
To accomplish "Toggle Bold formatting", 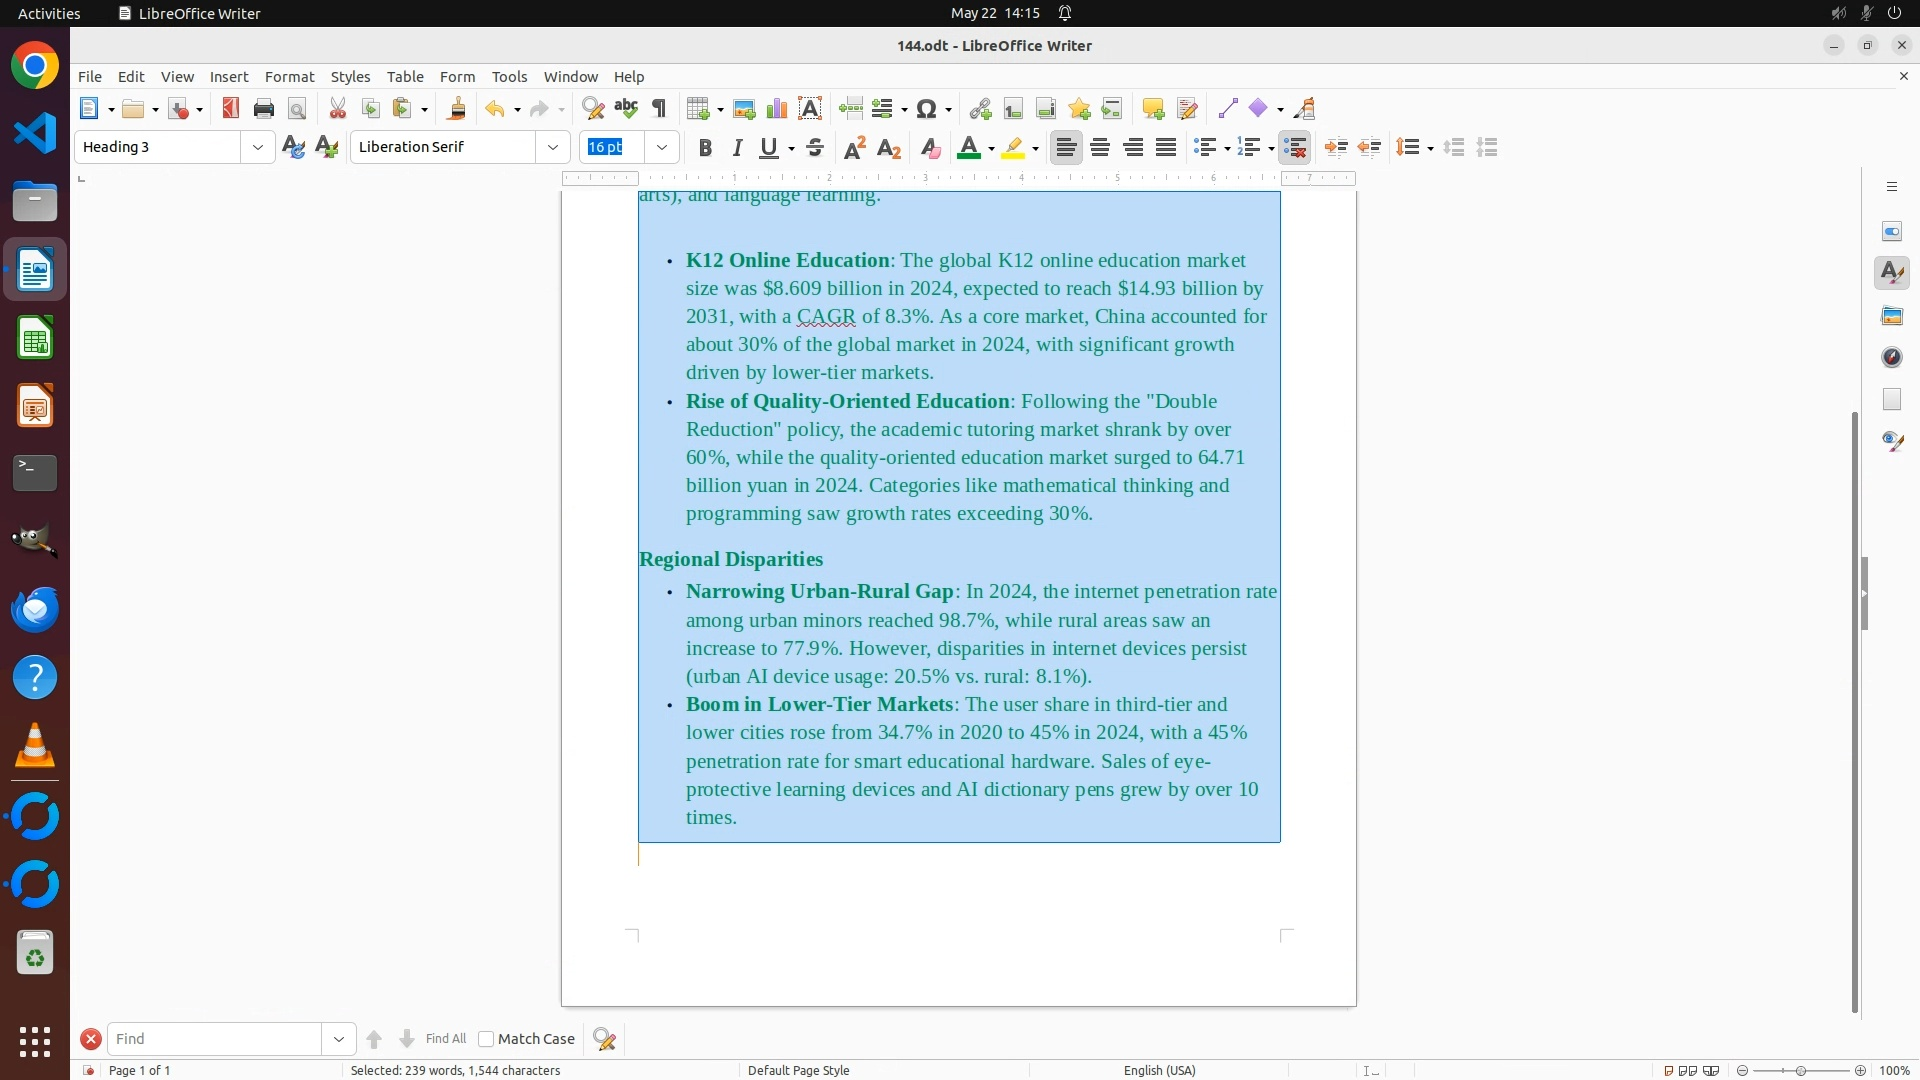I will (x=705, y=148).
